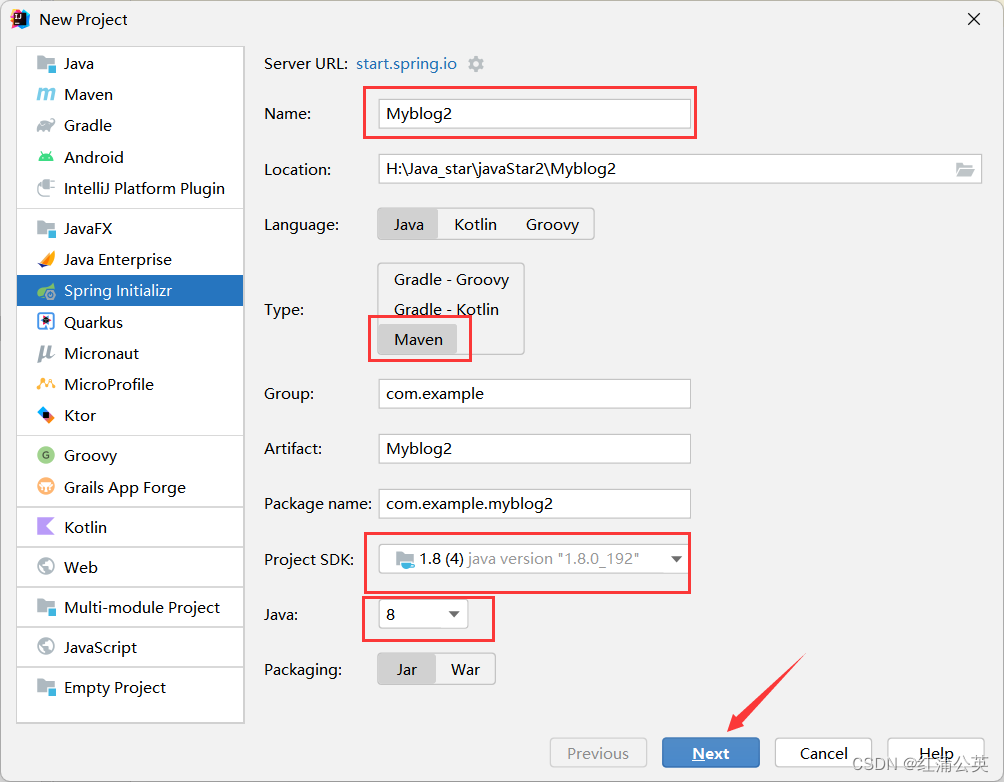
Task: Click the Java folder icon in sidebar
Action: point(46,63)
